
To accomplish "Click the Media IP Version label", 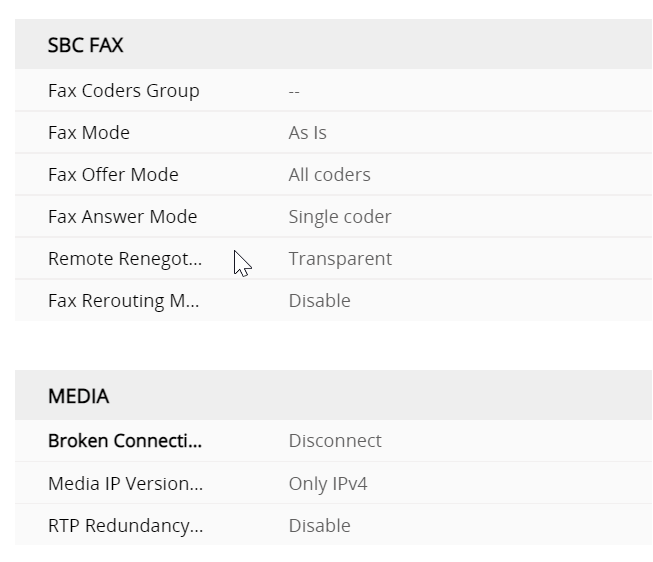I will click(x=125, y=484).
